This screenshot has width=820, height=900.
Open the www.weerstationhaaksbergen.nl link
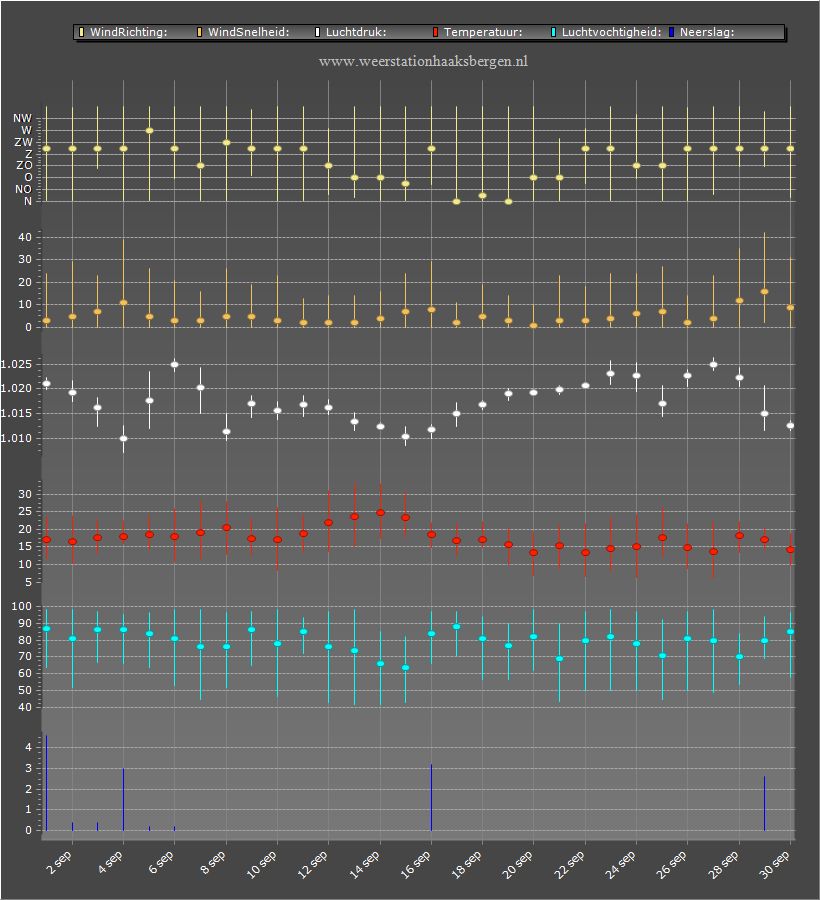click(x=423, y=61)
